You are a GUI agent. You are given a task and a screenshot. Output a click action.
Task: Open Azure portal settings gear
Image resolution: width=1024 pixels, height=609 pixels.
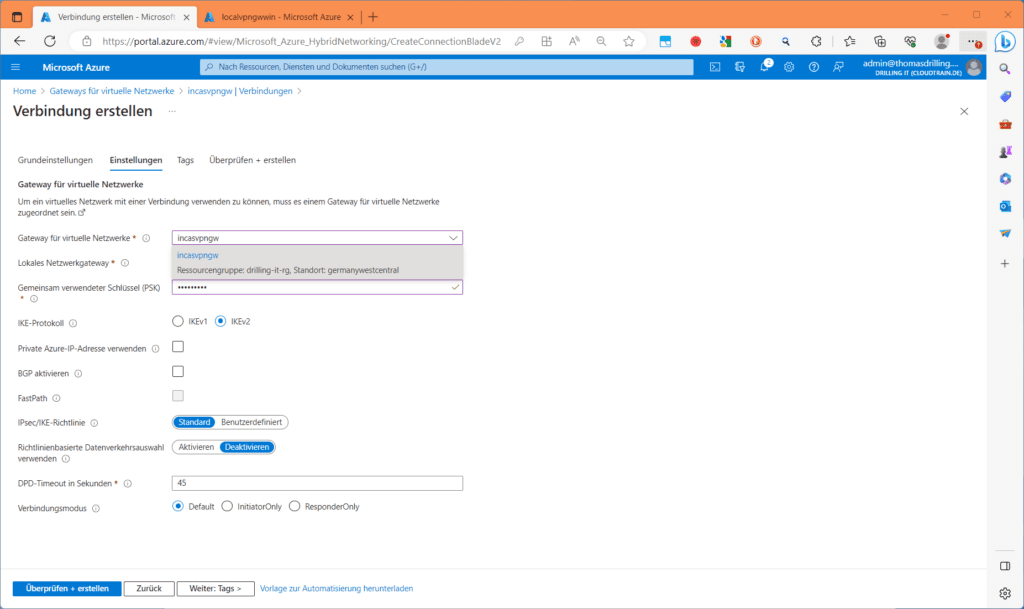(x=789, y=67)
